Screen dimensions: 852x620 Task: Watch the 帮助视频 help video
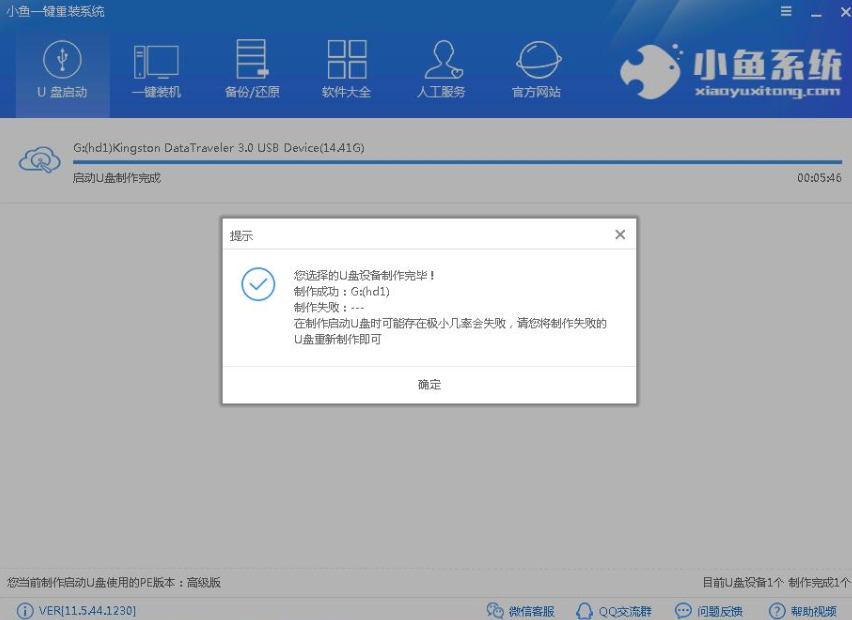pyautogui.click(x=802, y=610)
